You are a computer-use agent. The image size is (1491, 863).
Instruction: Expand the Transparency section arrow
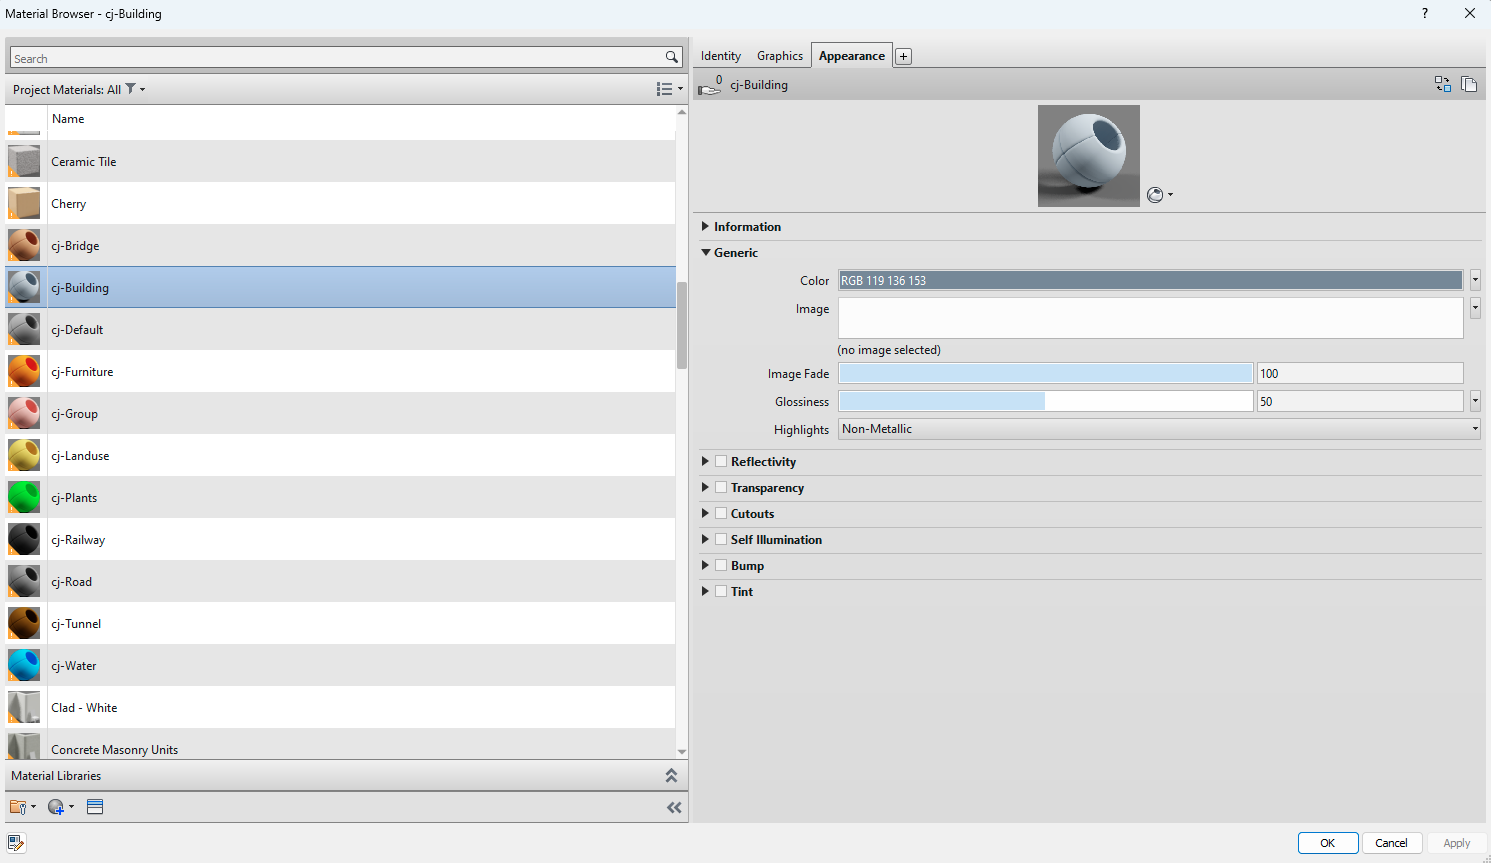pyautogui.click(x=705, y=487)
